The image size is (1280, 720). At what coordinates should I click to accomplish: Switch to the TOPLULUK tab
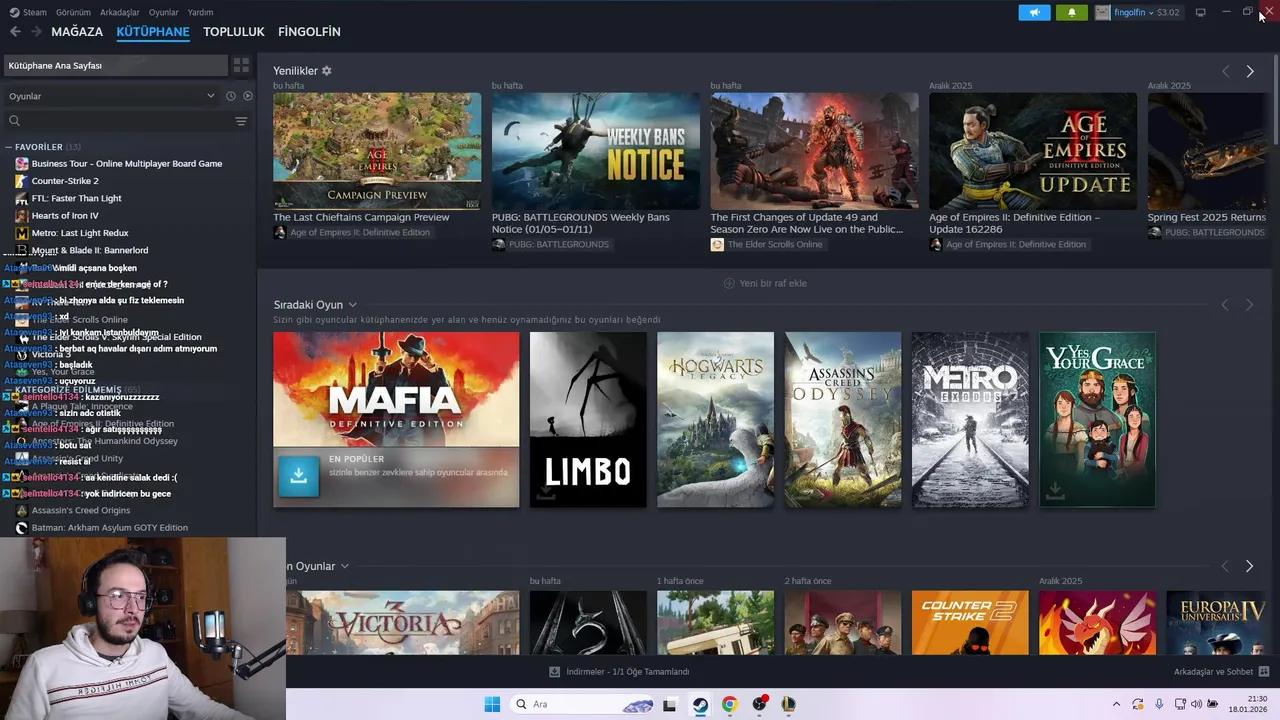coord(234,32)
